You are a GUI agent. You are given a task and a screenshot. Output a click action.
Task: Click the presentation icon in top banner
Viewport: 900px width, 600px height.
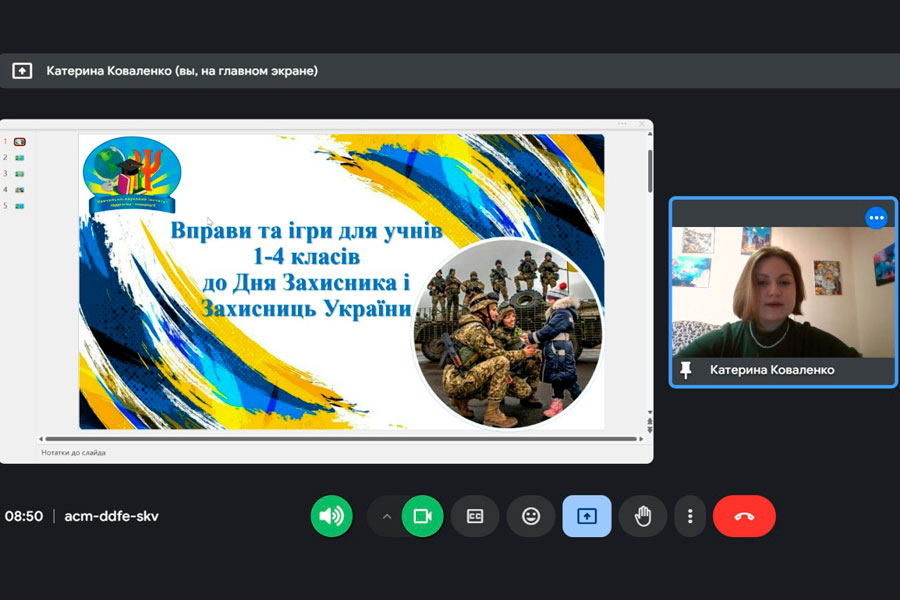(22, 71)
